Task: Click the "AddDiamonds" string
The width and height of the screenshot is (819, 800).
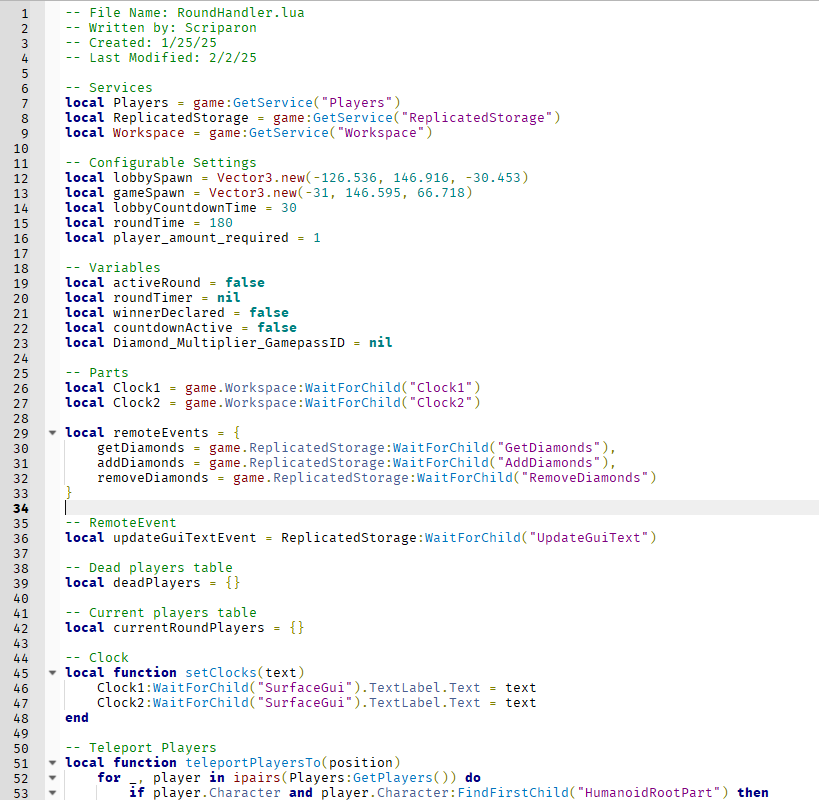Action: pos(548,463)
